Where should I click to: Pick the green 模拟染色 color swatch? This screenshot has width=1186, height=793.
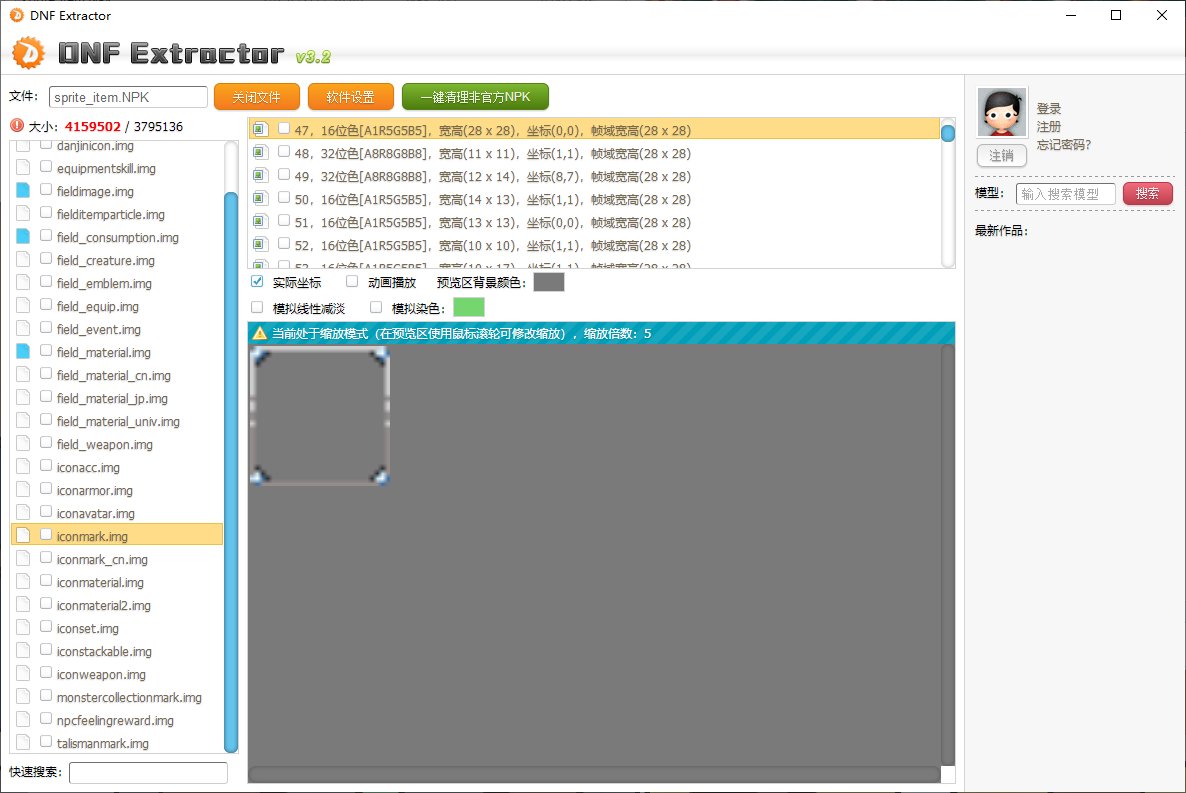468,307
